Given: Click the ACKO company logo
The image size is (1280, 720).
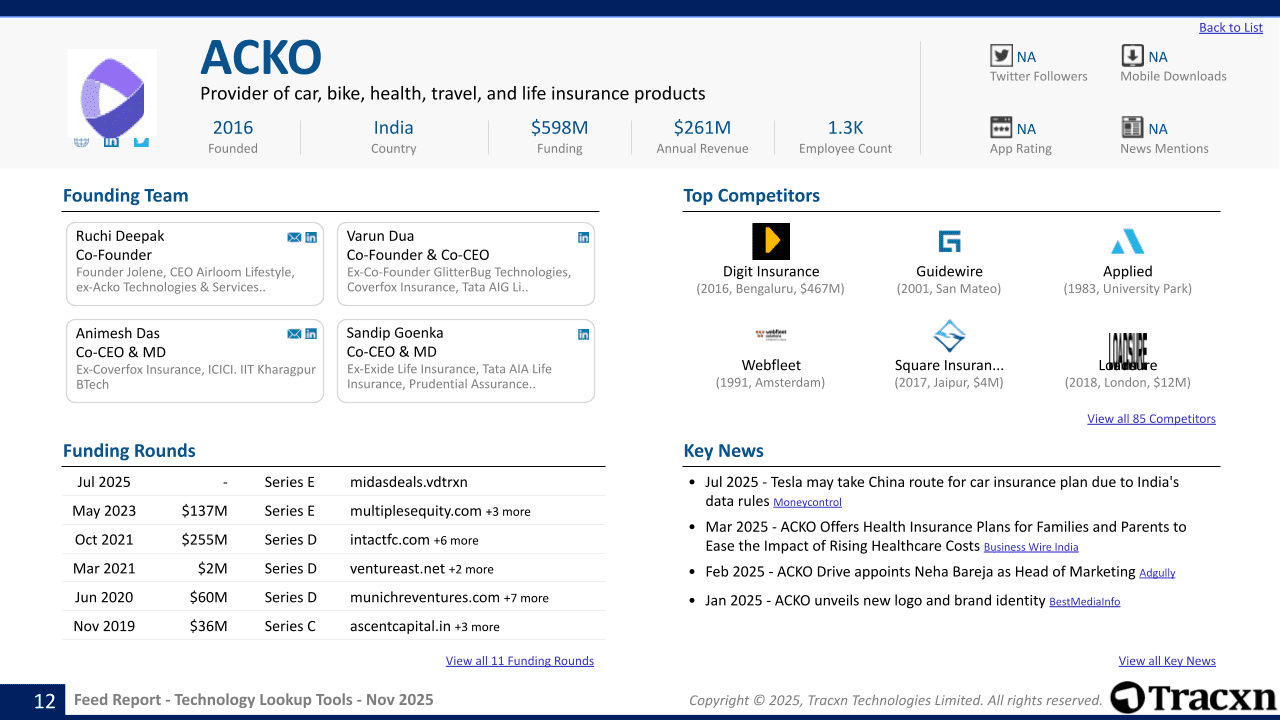Looking at the screenshot, I should point(112,93).
